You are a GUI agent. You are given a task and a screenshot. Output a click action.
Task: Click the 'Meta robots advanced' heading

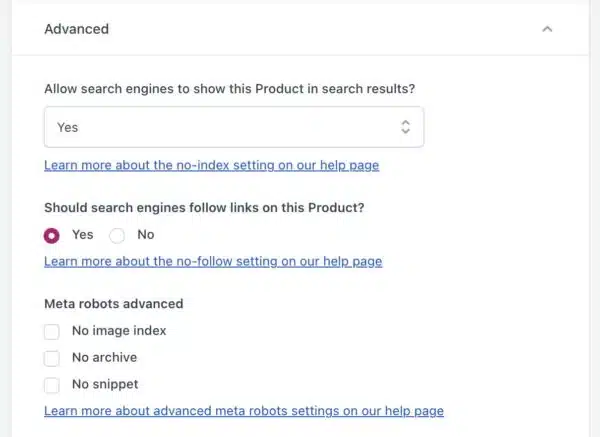tap(113, 303)
